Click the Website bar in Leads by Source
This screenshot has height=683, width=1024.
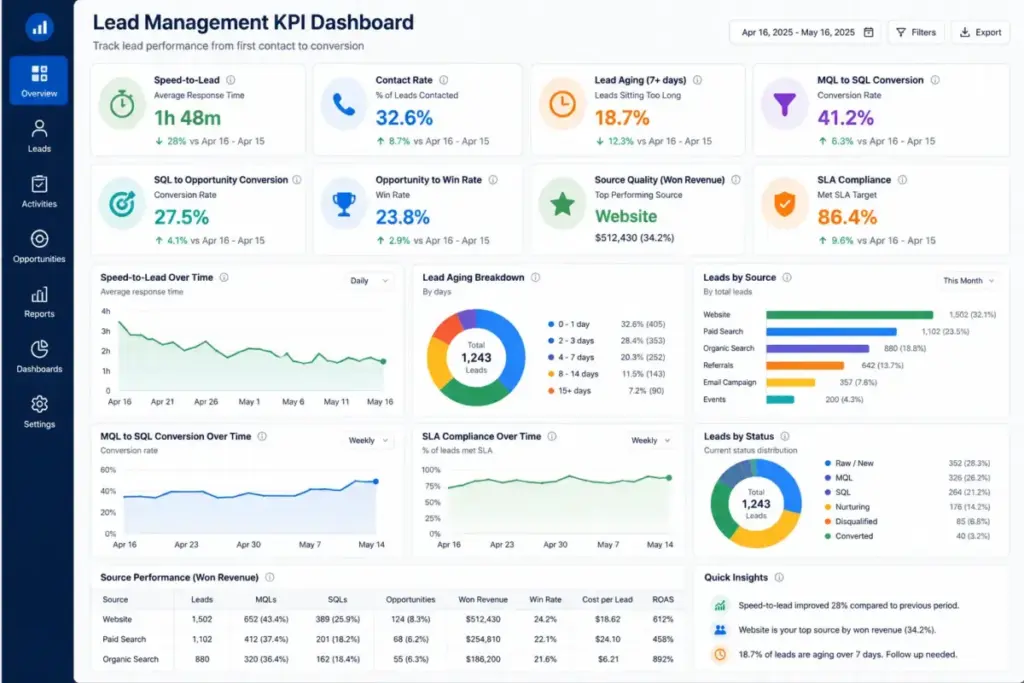pos(850,315)
